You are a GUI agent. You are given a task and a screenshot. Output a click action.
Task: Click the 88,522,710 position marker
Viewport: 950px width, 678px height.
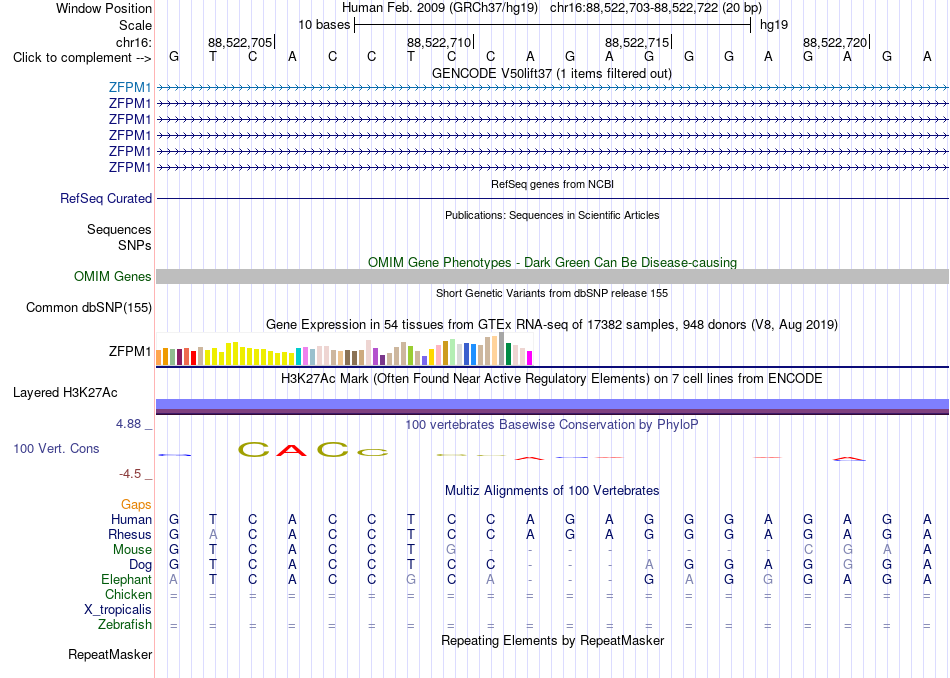pos(439,42)
